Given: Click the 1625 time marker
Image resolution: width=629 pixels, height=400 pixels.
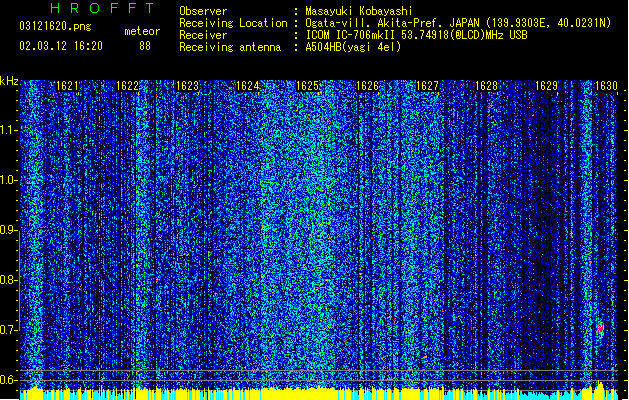Looking at the screenshot, I should 307,86.
